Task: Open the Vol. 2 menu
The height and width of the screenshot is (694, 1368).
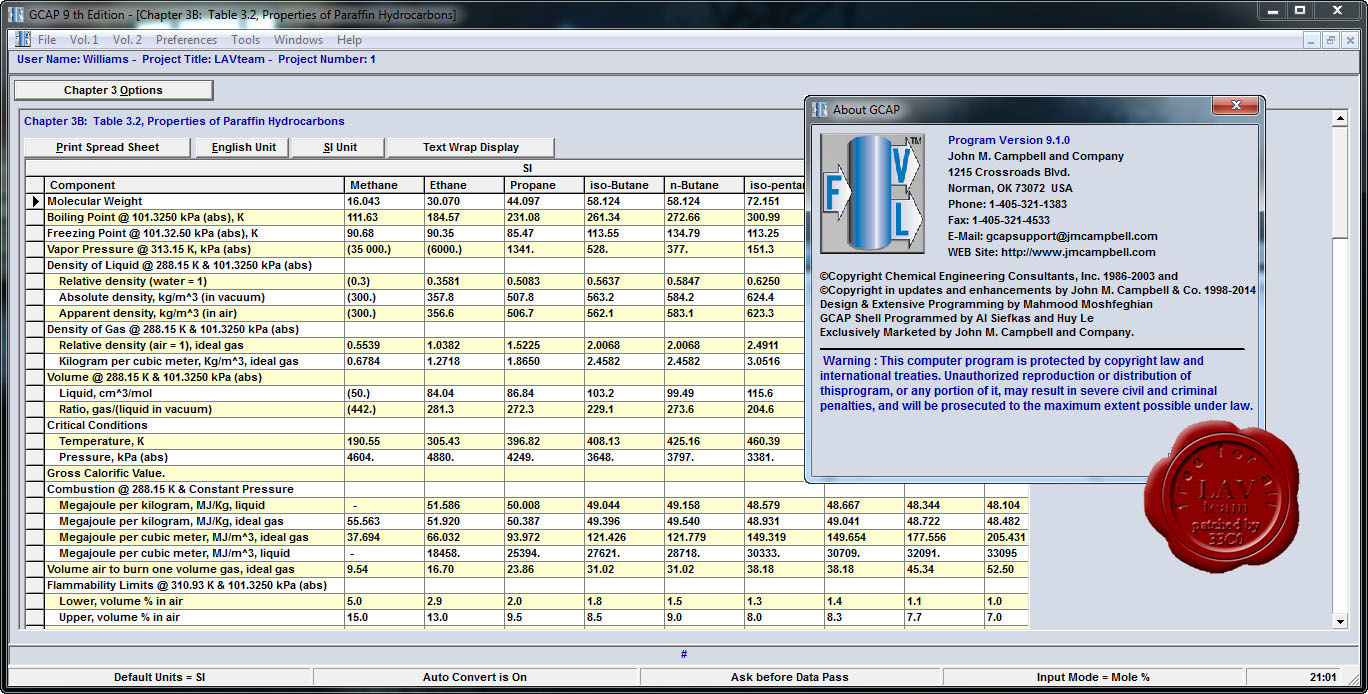Action: [x=127, y=40]
